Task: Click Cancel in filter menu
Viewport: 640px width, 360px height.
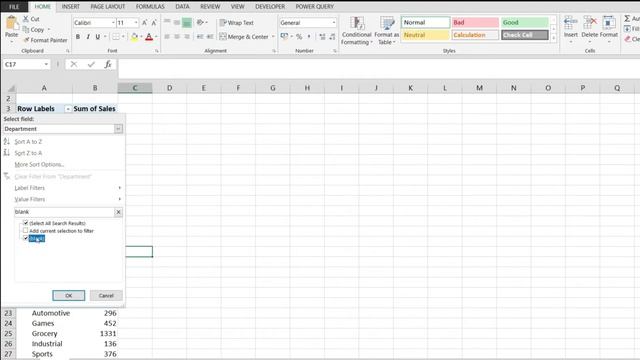Action: (x=106, y=296)
